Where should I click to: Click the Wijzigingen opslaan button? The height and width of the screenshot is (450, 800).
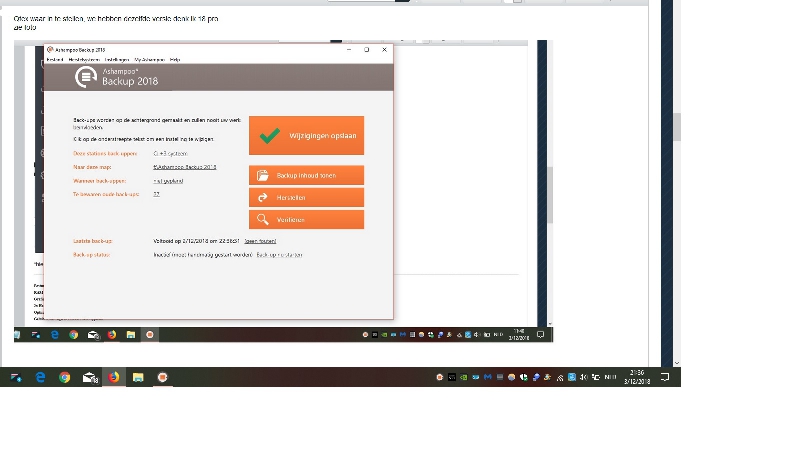pos(306,135)
